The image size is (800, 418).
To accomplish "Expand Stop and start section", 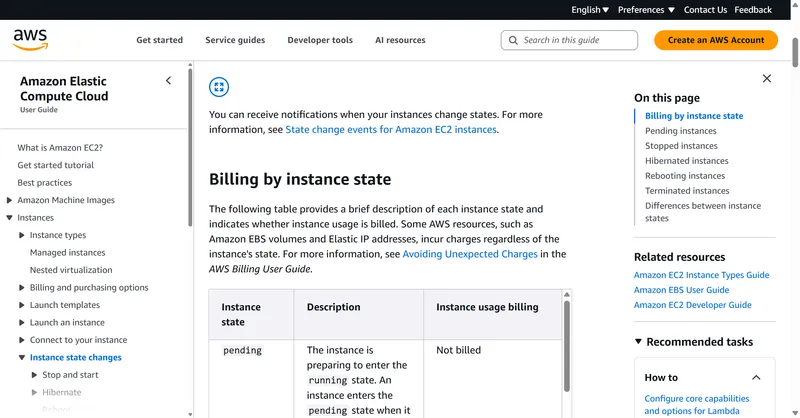I will (34, 375).
